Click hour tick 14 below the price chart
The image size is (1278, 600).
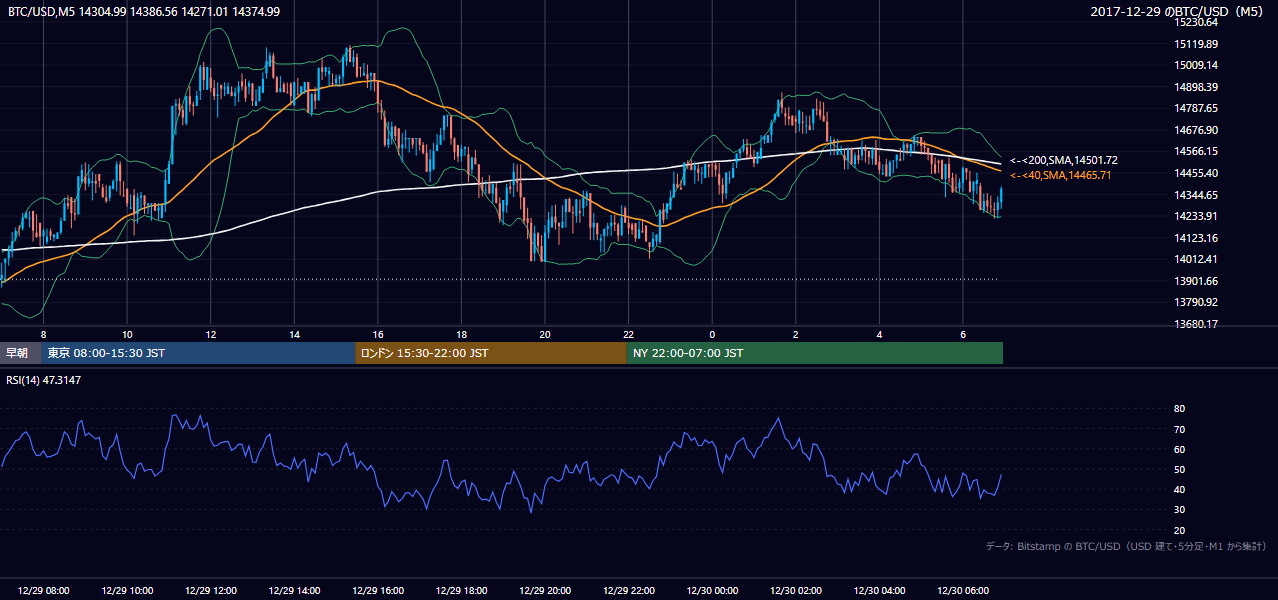click(295, 334)
